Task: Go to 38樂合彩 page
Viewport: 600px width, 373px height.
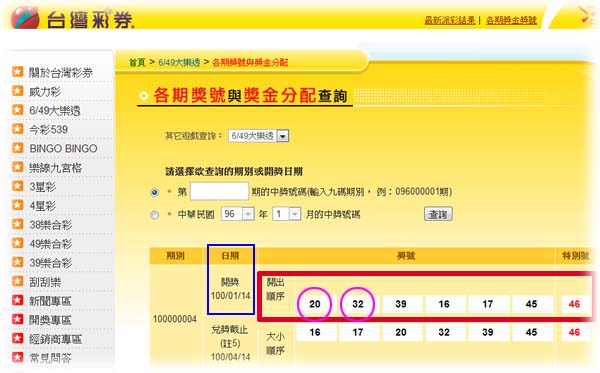Action: pos(51,225)
